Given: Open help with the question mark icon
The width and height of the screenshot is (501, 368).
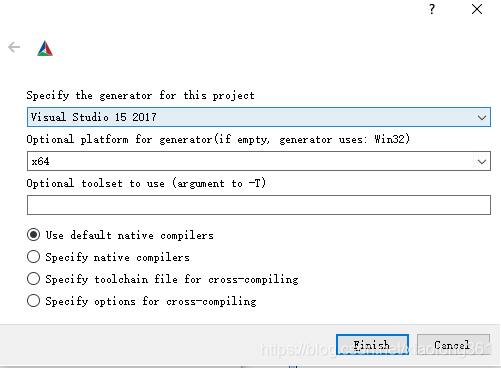Looking at the screenshot, I should click(x=432, y=9).
